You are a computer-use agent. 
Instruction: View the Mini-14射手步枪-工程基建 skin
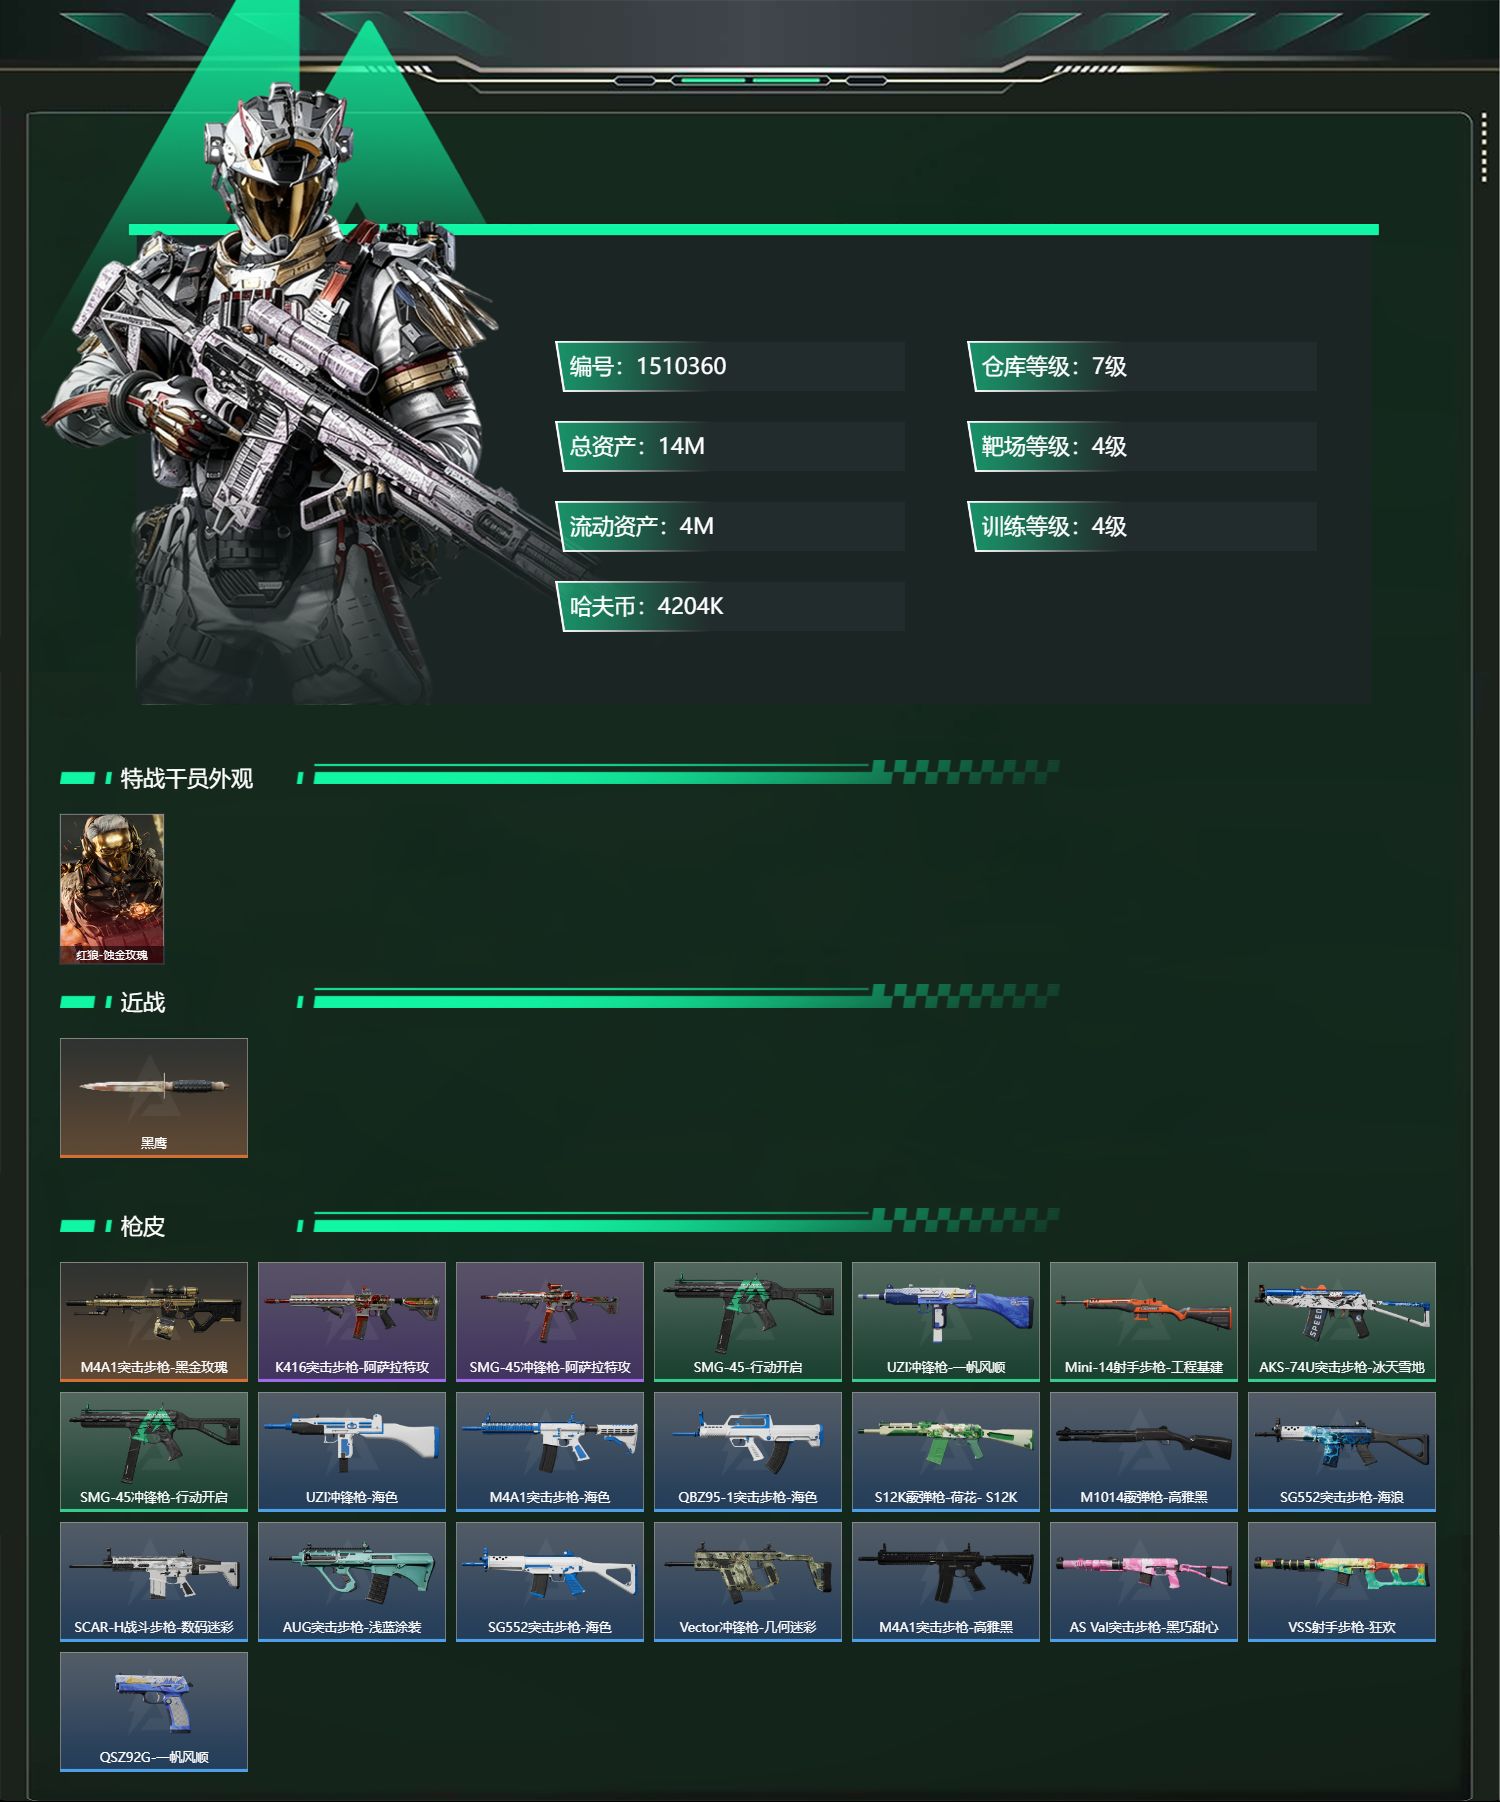pyautogui.click(x=1144, y=1322)
